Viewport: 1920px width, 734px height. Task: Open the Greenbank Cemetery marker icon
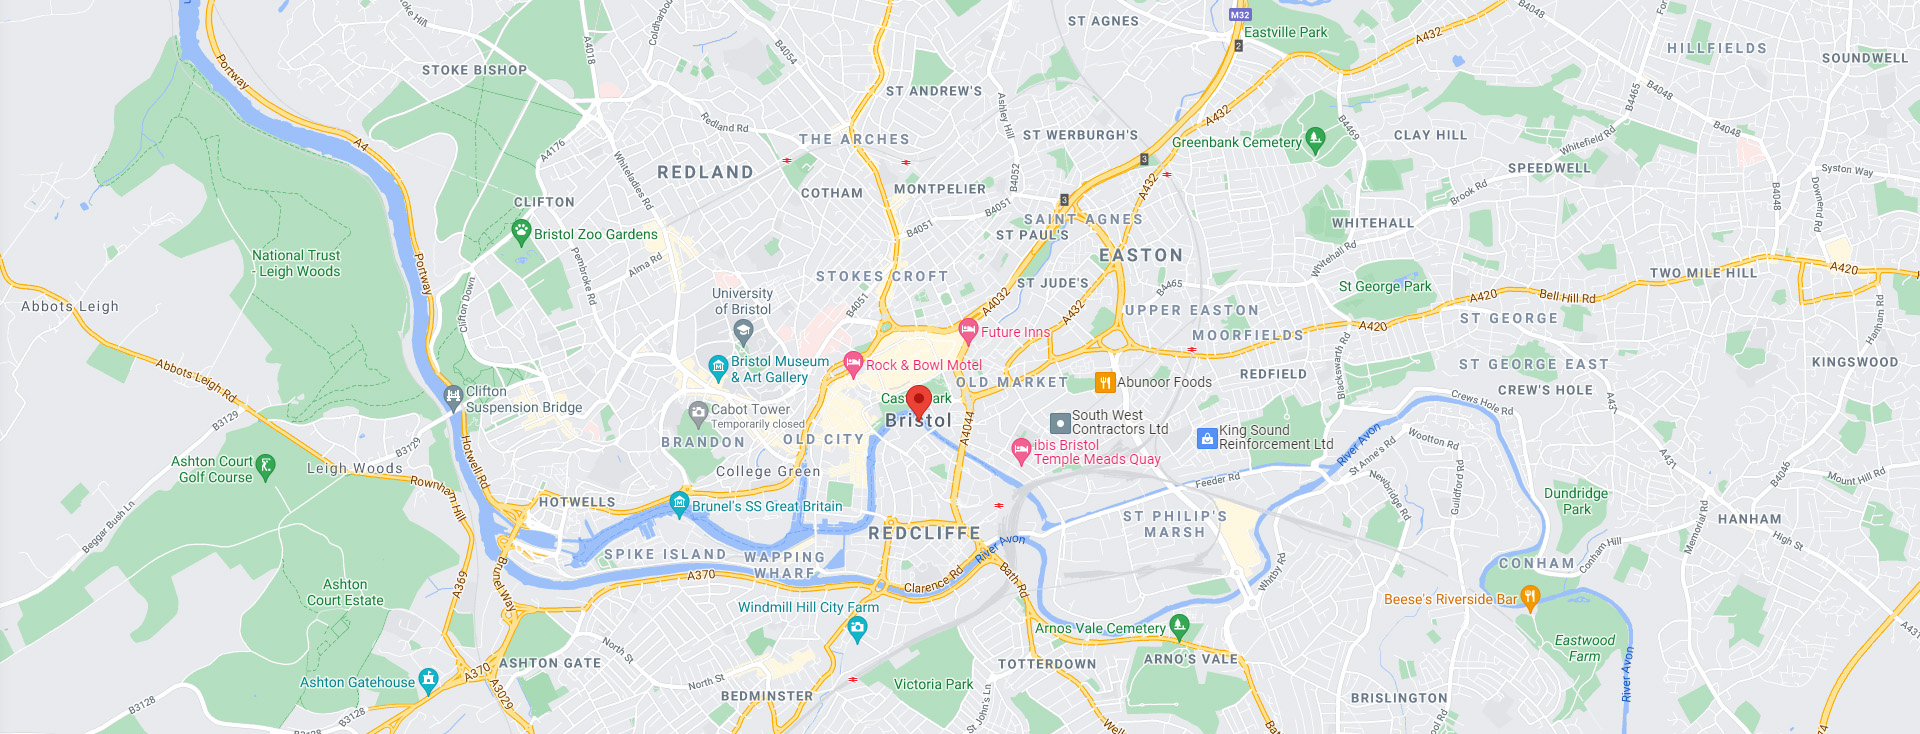coord(1316,140)
